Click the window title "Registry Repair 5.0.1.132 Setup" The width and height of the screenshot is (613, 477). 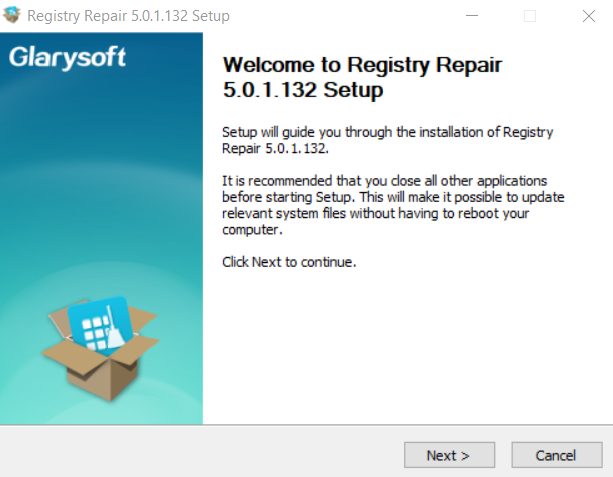coord(129,16)
